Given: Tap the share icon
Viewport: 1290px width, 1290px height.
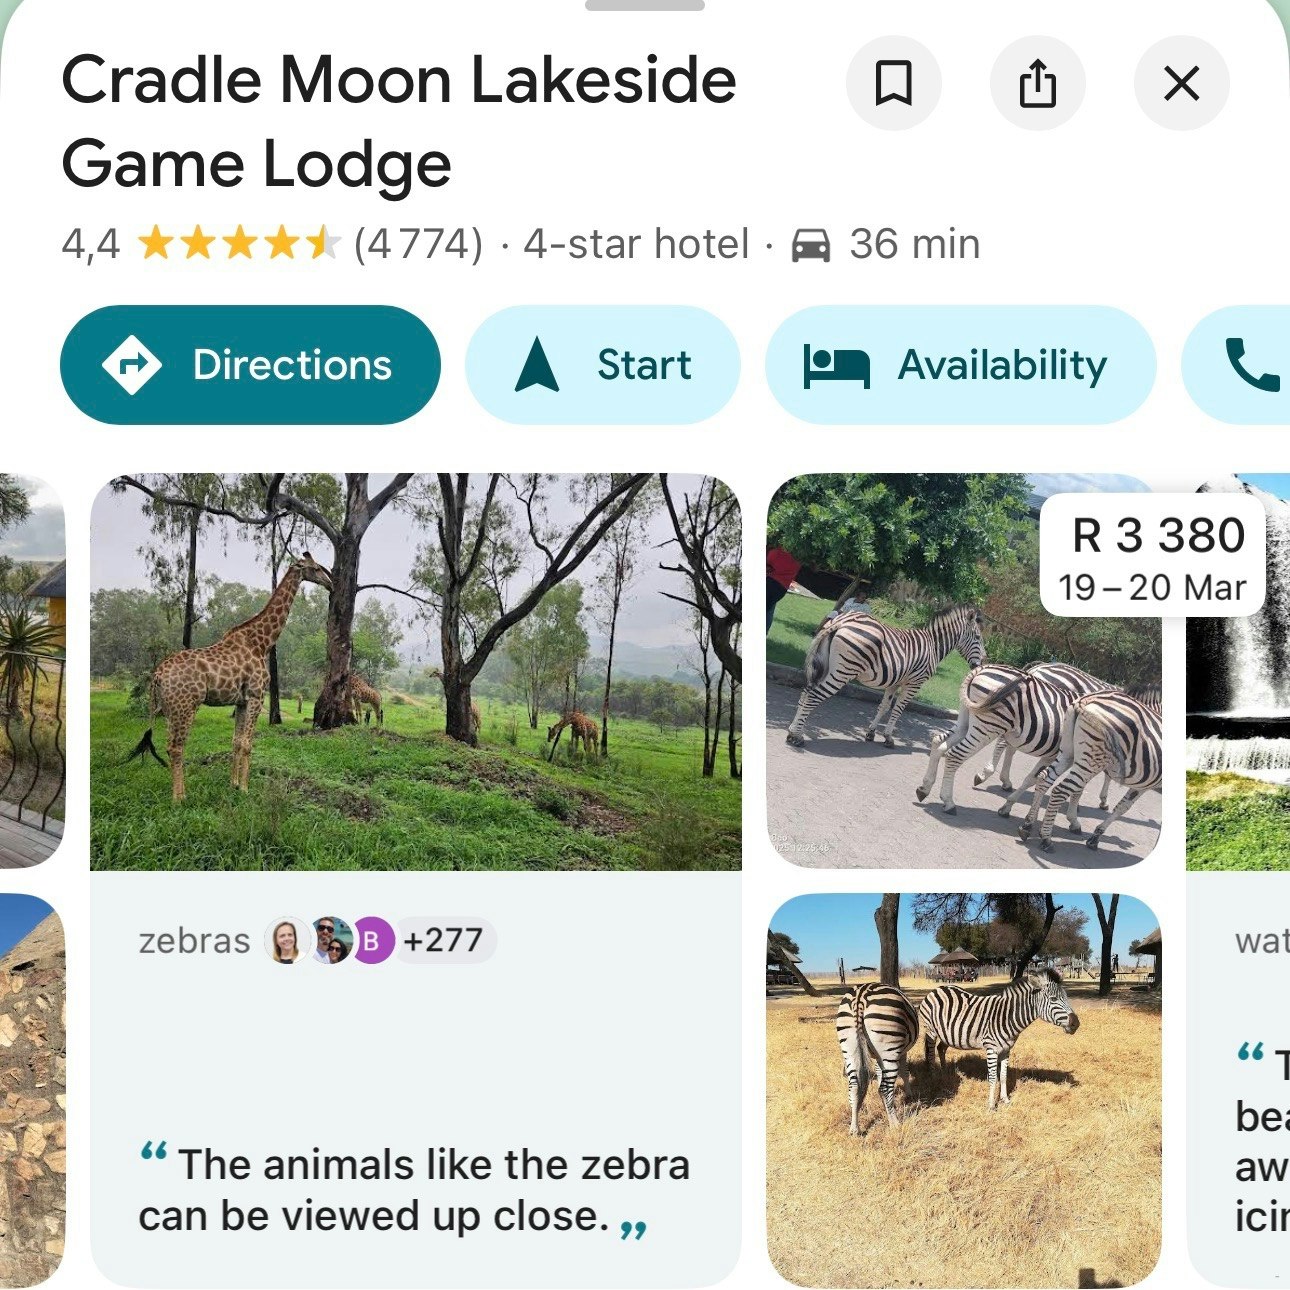Looking at the screenshot, I should point(1037,83).
